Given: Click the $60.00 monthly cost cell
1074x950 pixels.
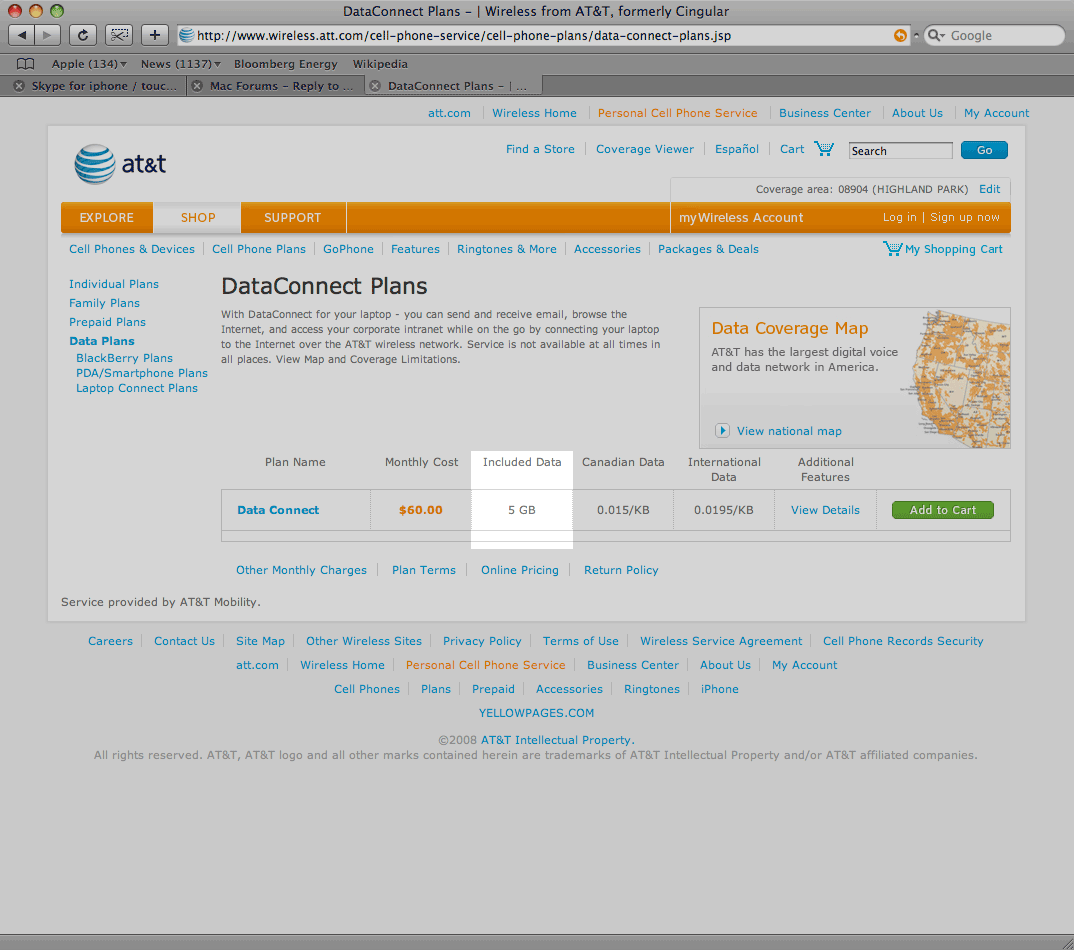Looking at the screenshot, I should tap(421, 510).
